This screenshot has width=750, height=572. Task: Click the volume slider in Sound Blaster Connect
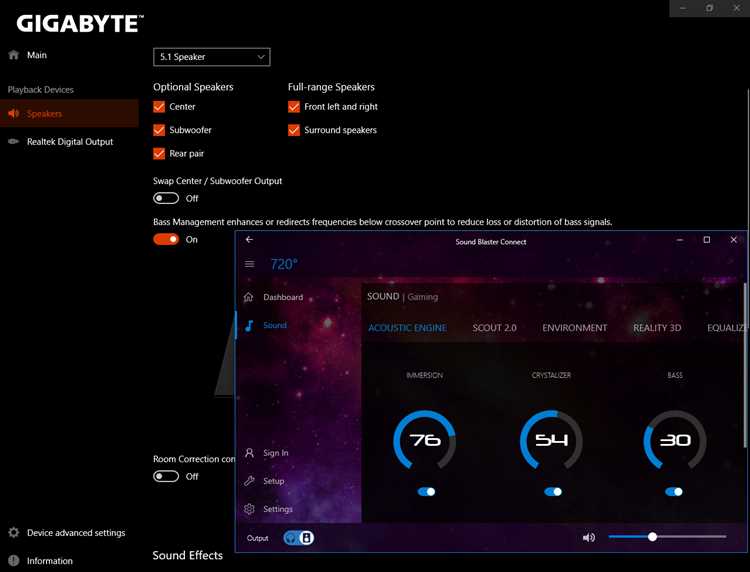tap(667, 537)
